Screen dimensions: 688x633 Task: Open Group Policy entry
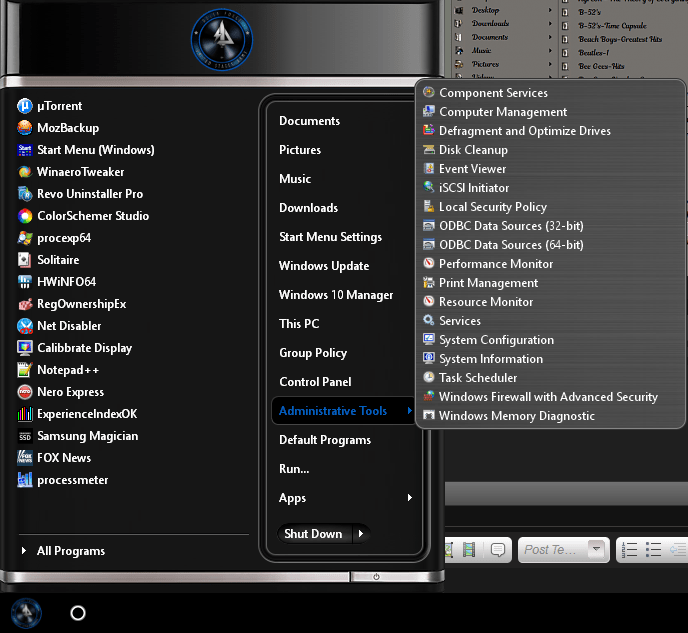pos(313,353)
